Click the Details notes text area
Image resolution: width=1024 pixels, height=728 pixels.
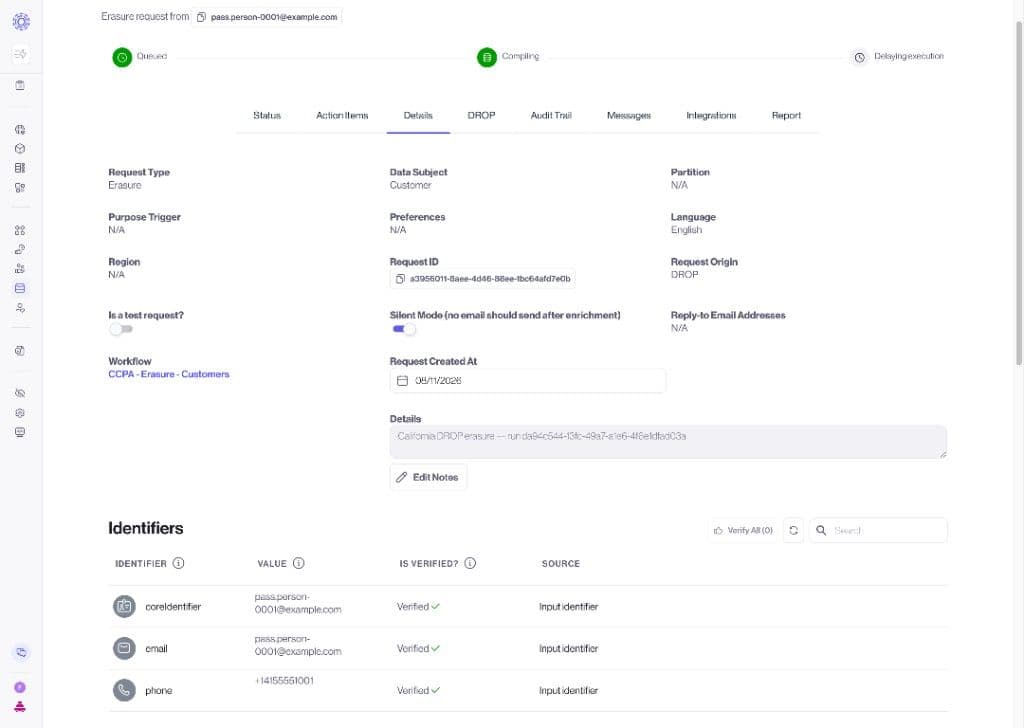coord(668,442)
